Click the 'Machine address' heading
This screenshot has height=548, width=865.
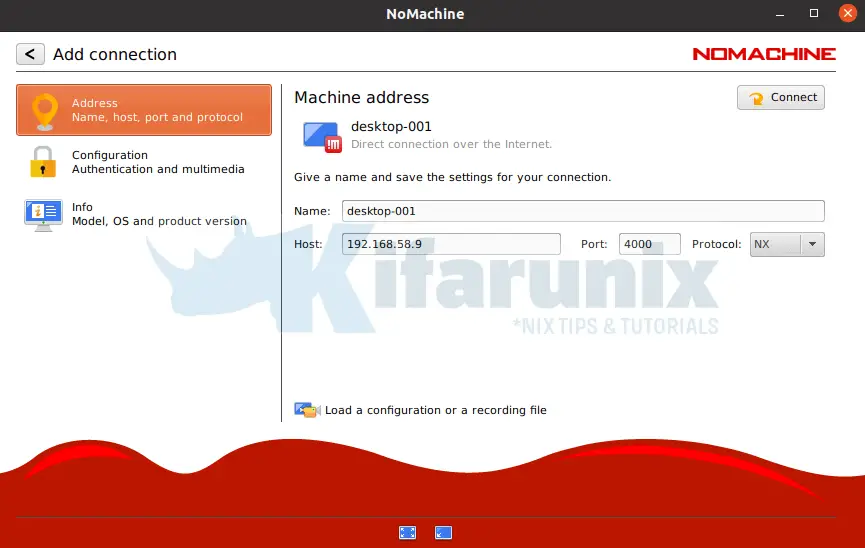click(x=361, y=97)
